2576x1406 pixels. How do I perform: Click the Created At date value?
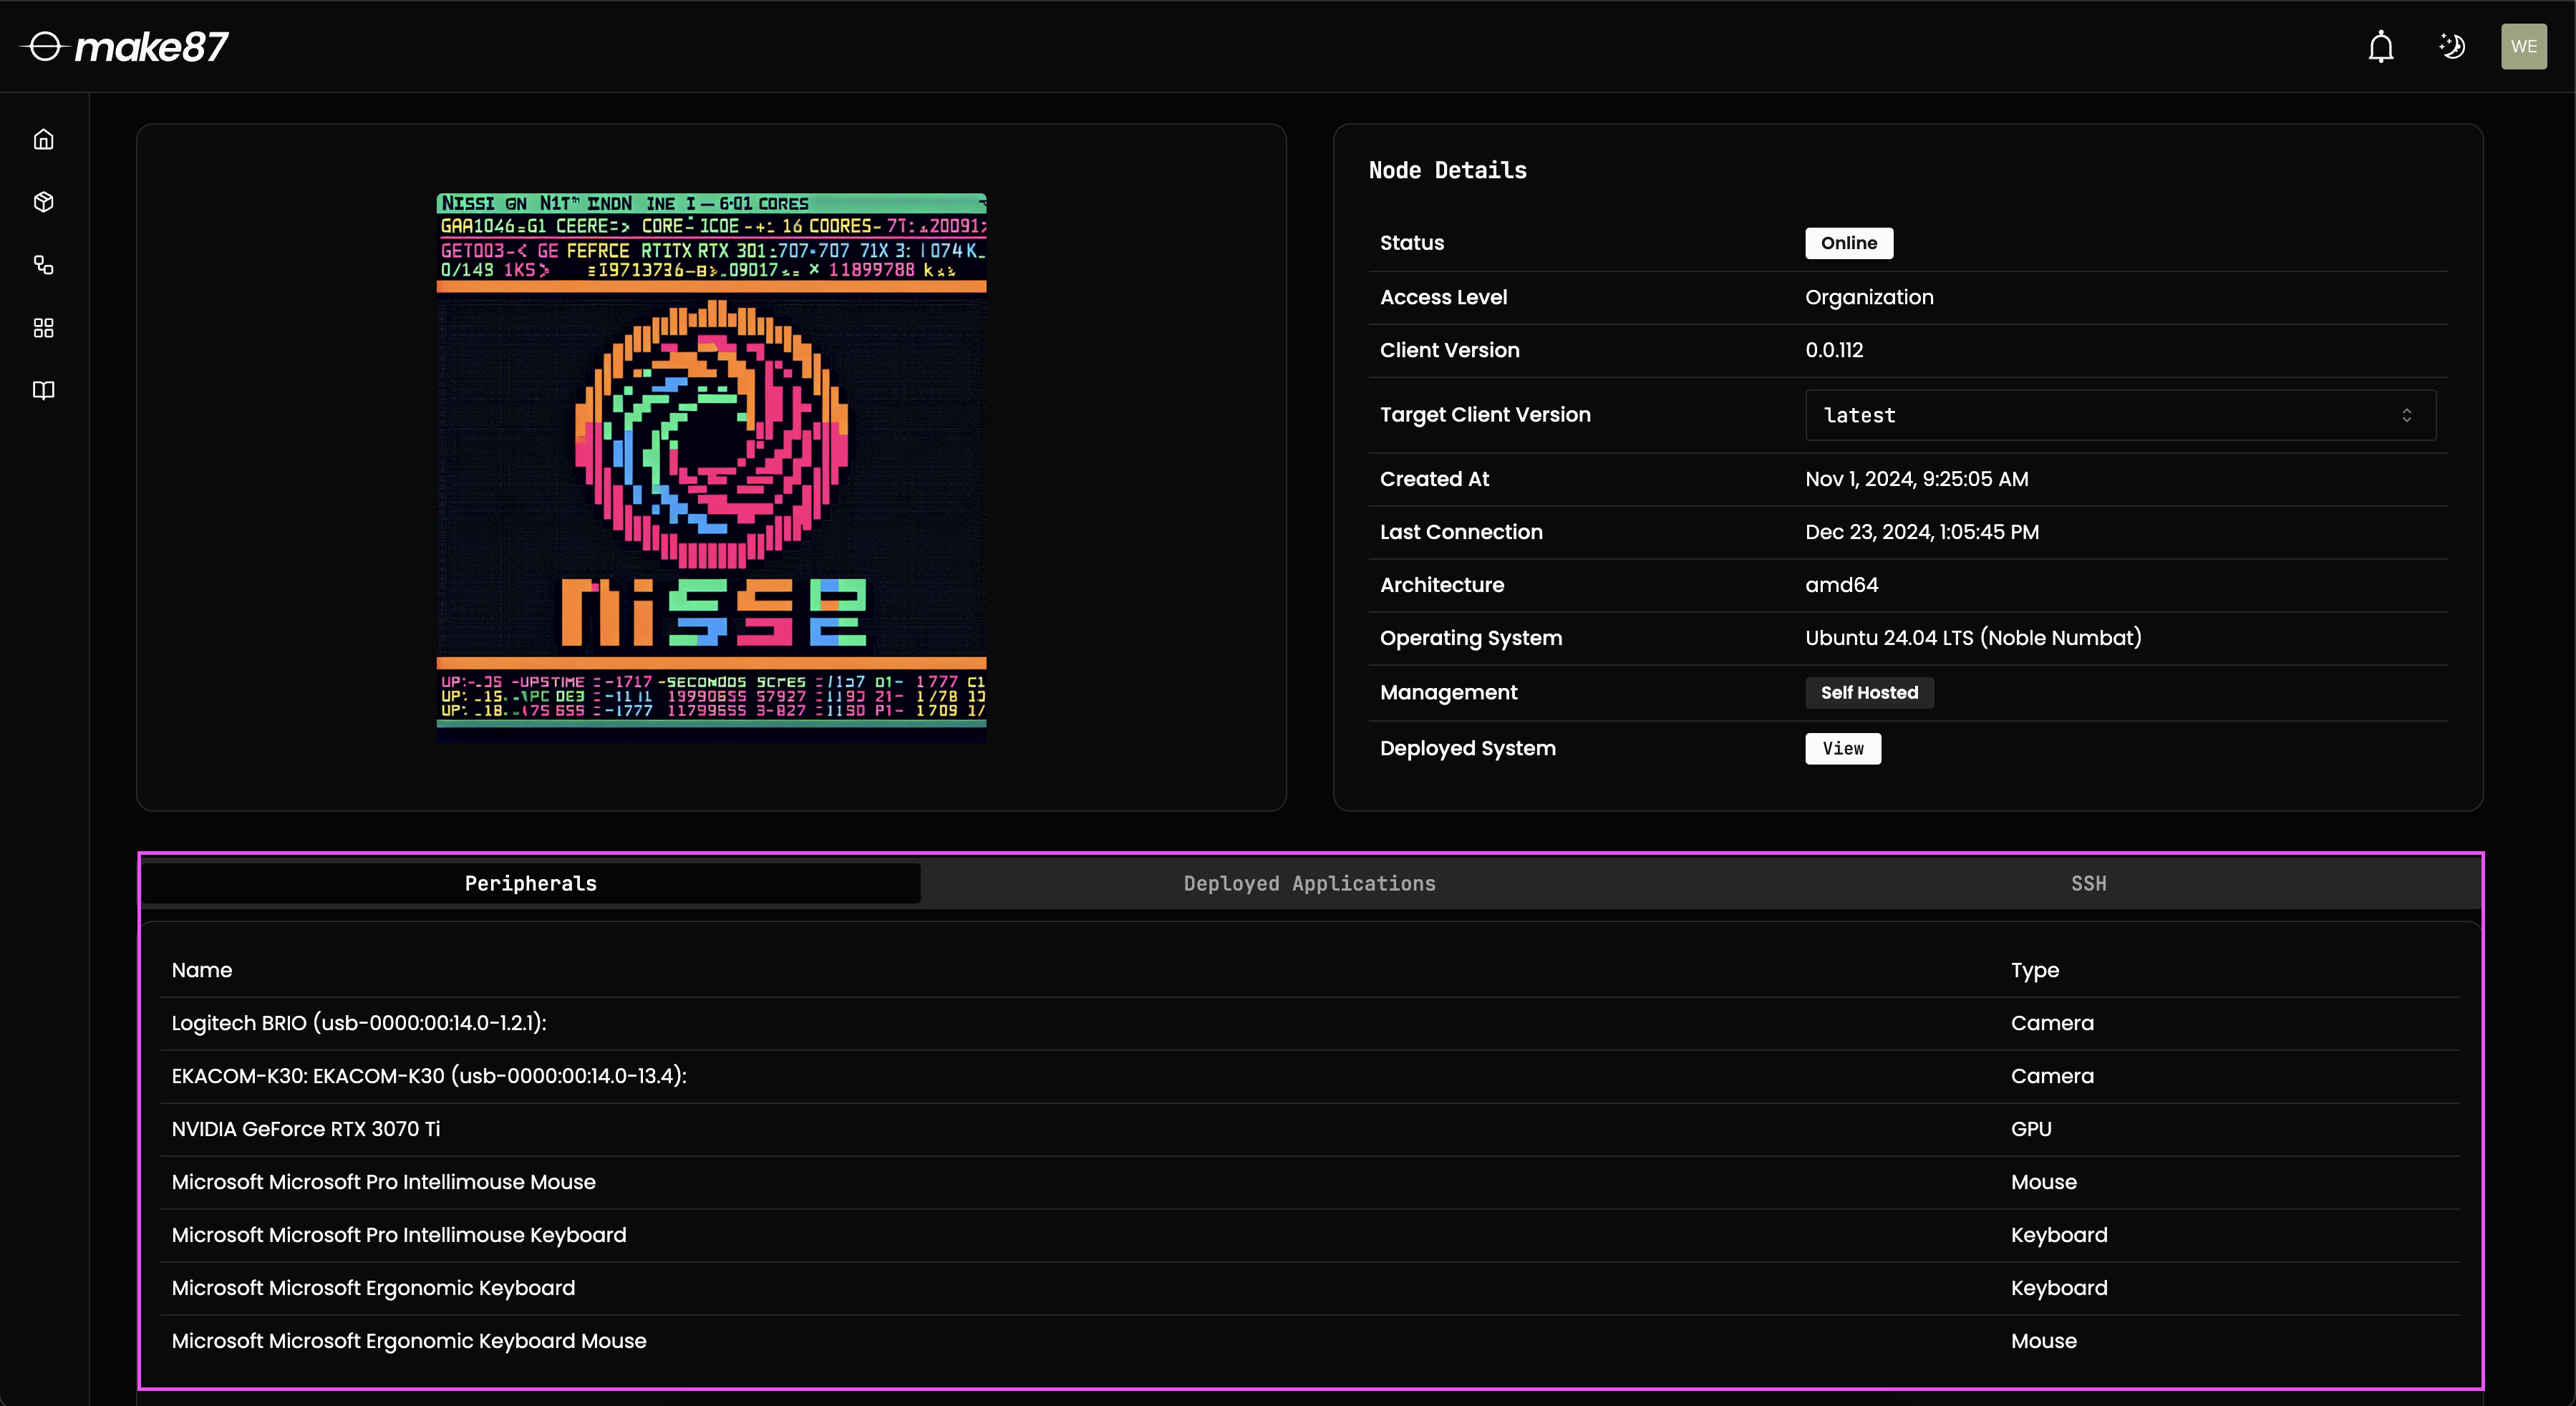1916,479
